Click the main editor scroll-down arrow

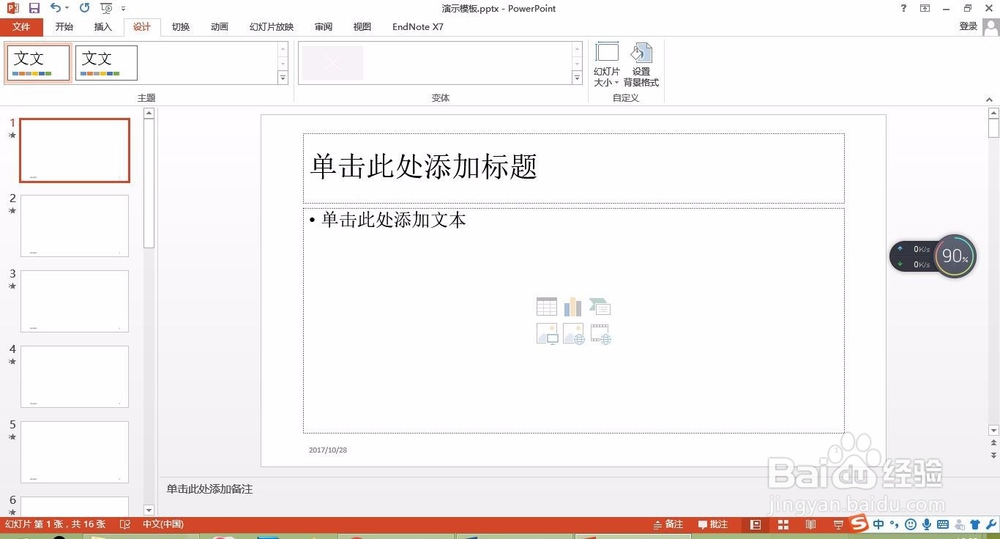click(x=993, y=431)
